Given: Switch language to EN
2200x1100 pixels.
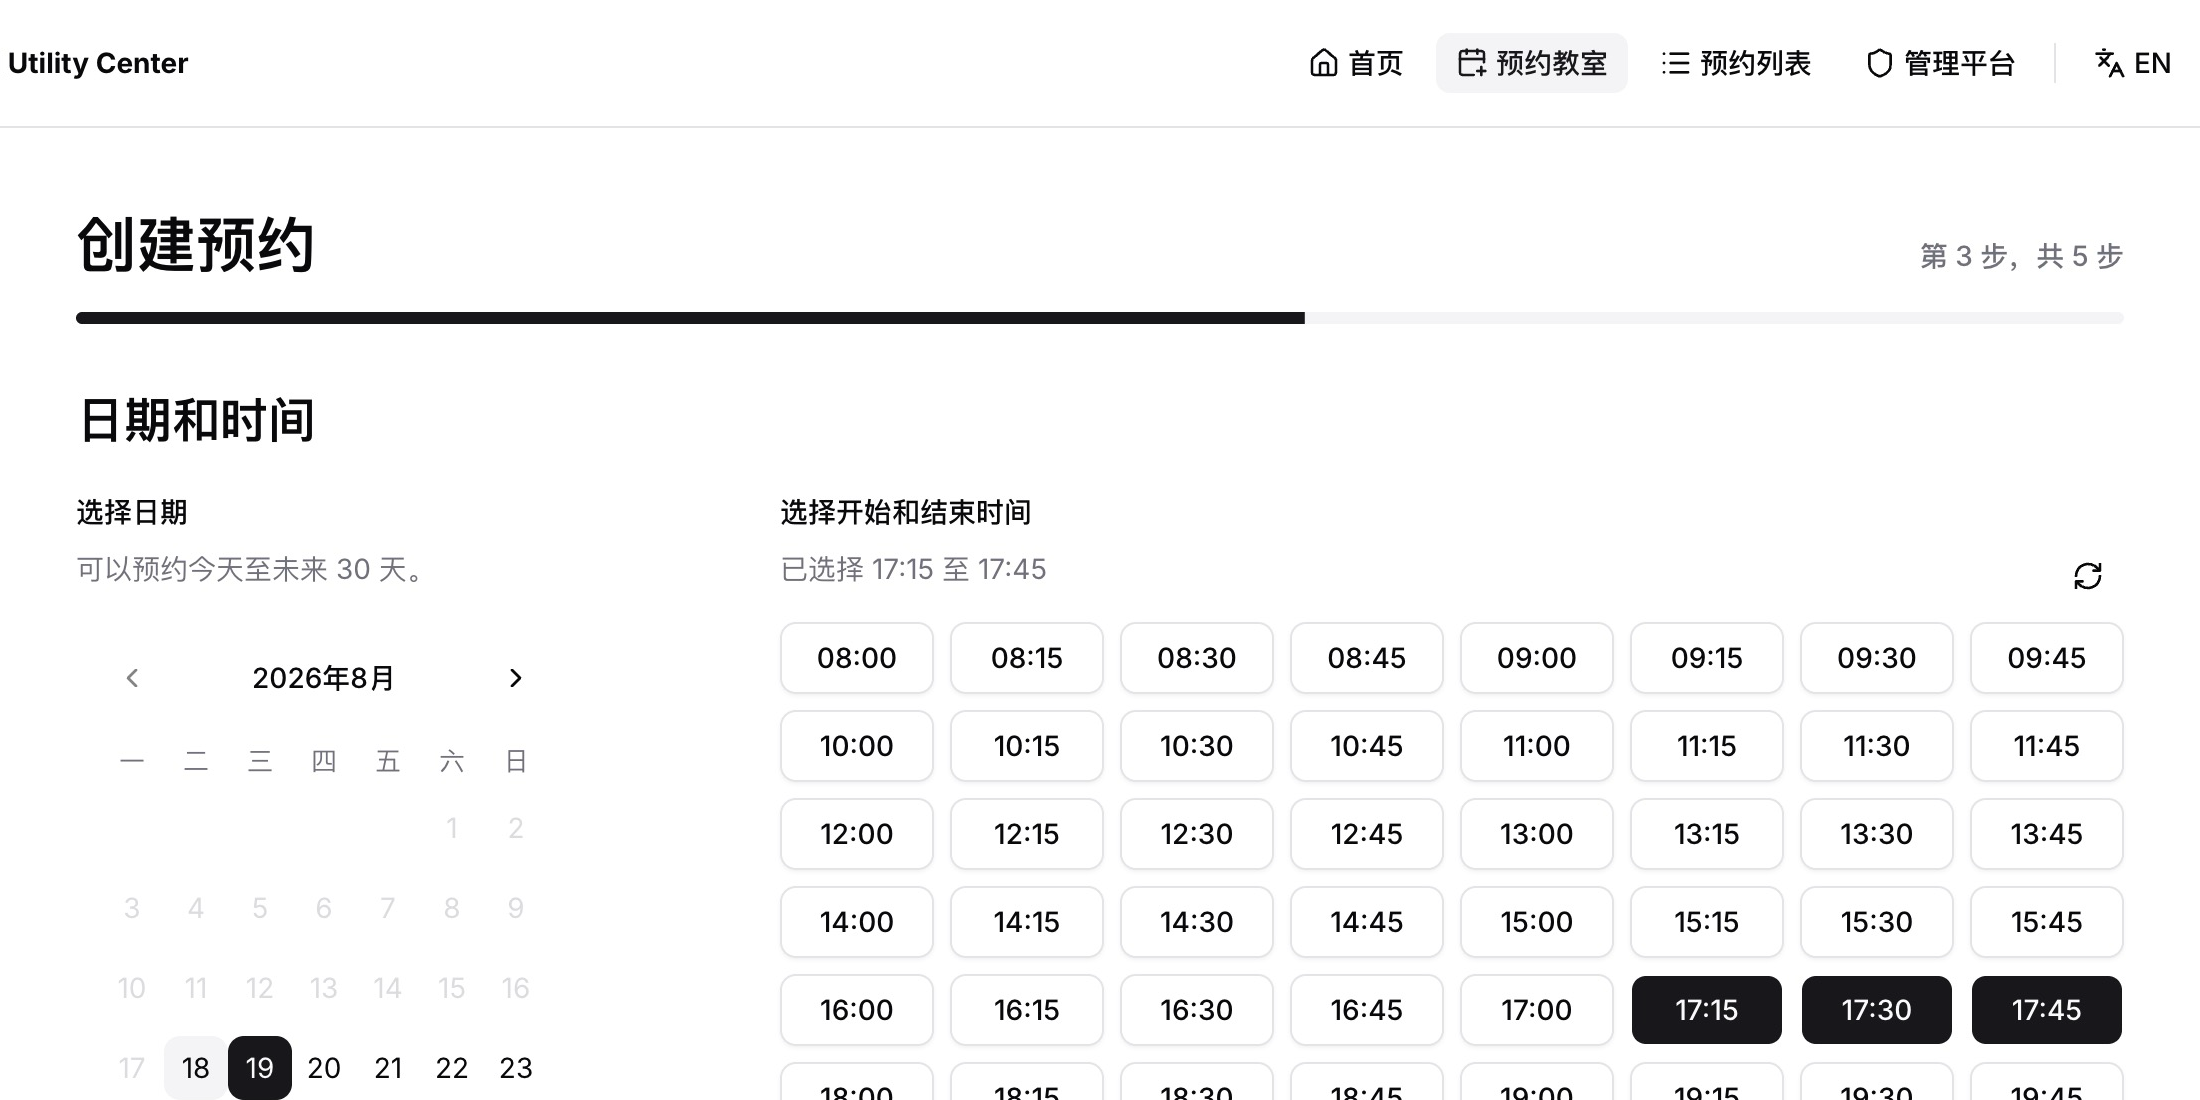Looking at the screenshot, I should coord(2133,63).
